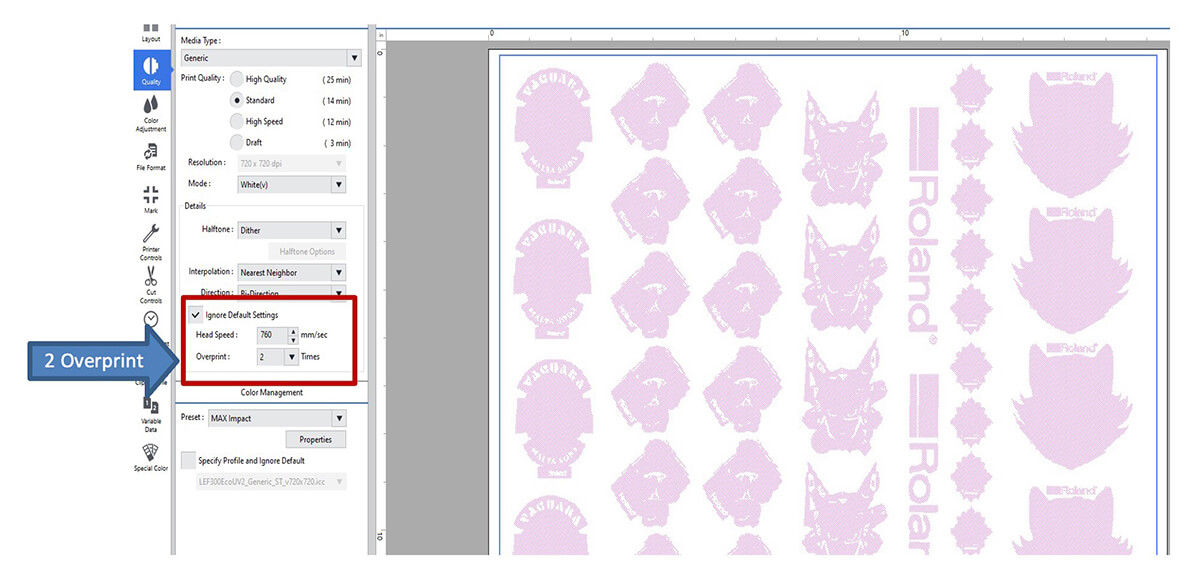Open the Halftone Dither dropdown
The width and height of the screenshot is (1200, 585).
coord(291,230)
